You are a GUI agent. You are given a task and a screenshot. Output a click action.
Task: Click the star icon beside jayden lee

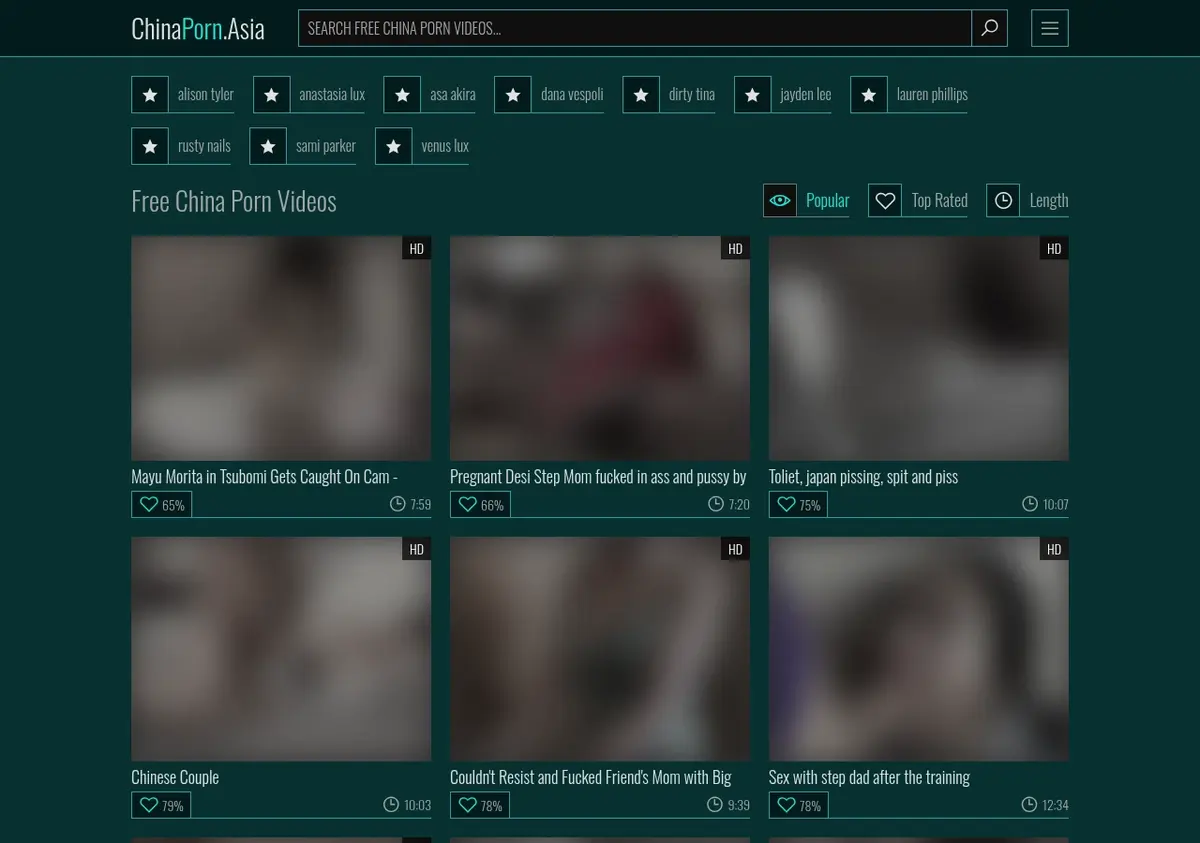click(752, 94)
